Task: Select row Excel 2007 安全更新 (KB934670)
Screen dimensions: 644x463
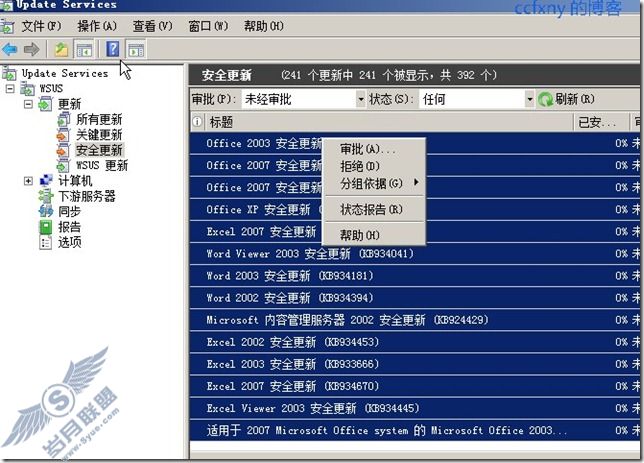Action: click(415, 386)
